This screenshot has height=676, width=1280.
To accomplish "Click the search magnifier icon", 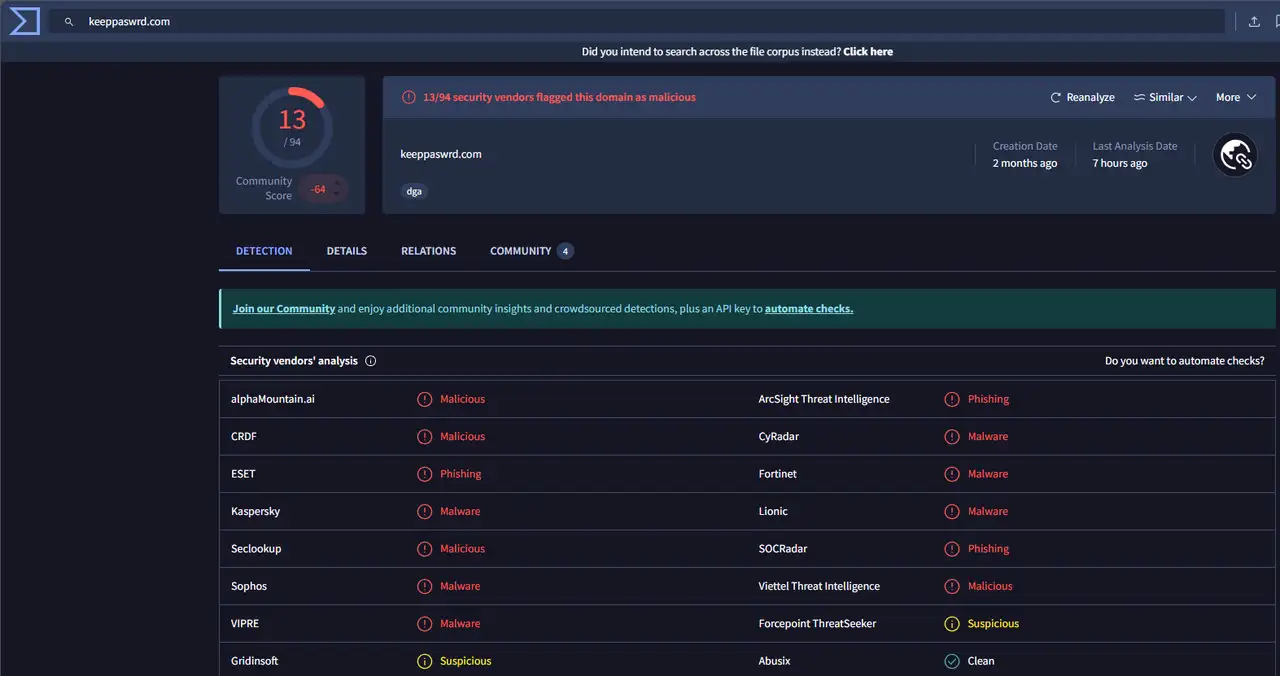I will [x=69, y=21].
